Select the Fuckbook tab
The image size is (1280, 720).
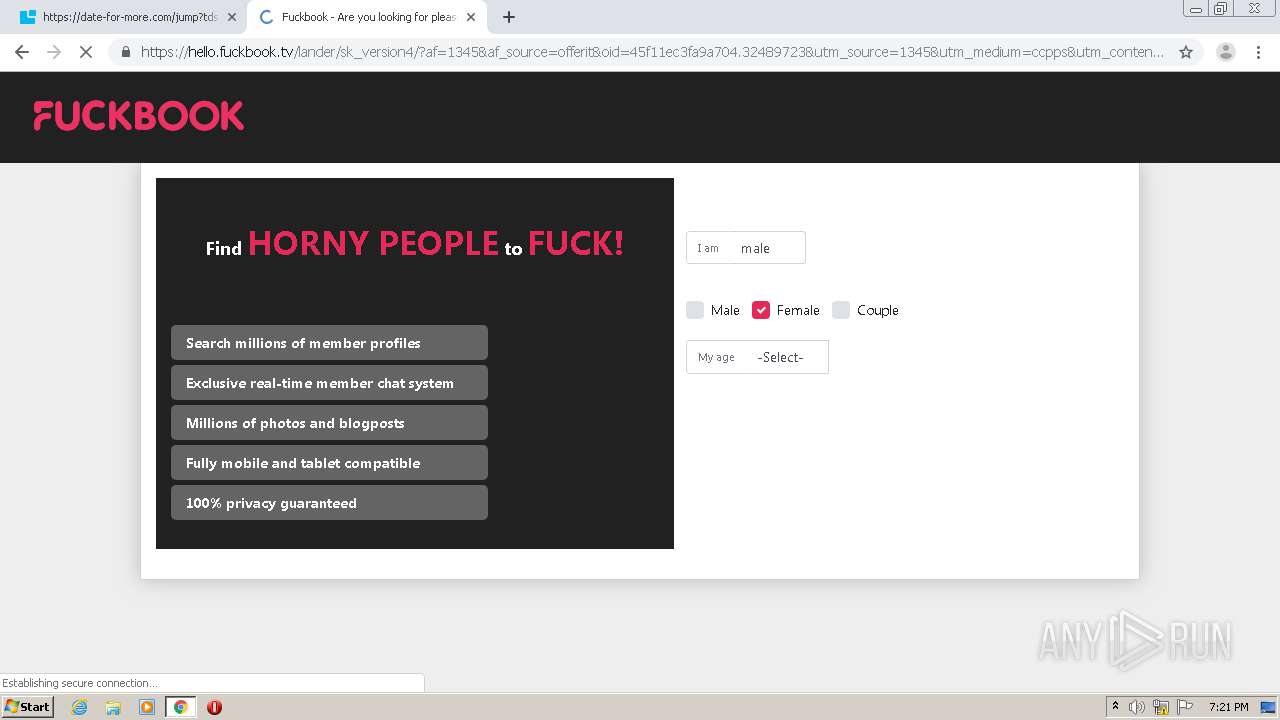[368, 17]
